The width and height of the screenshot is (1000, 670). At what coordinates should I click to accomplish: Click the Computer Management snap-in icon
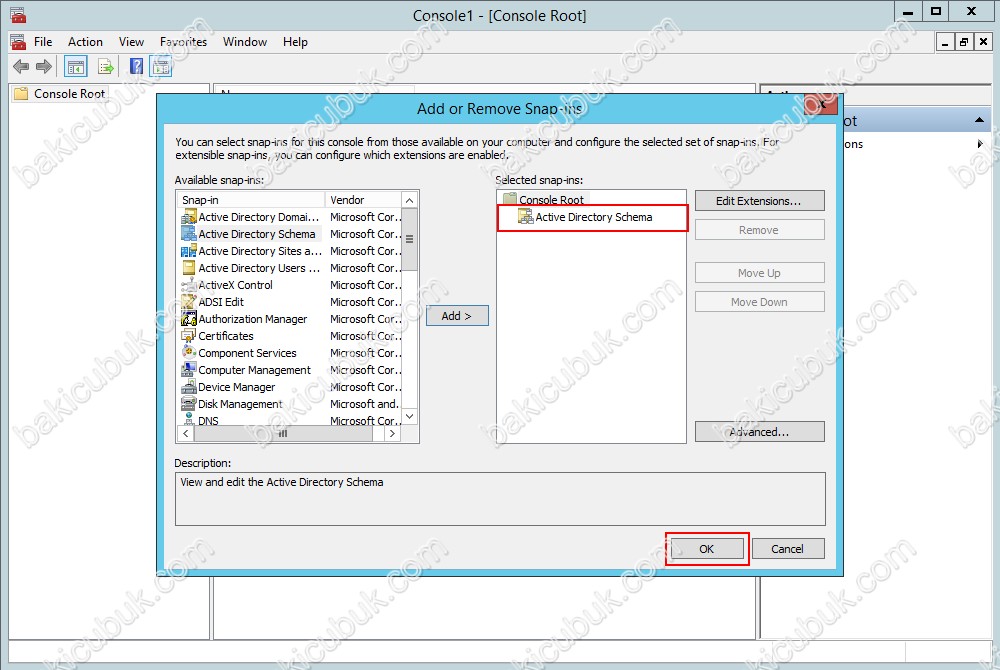[188, 370]
